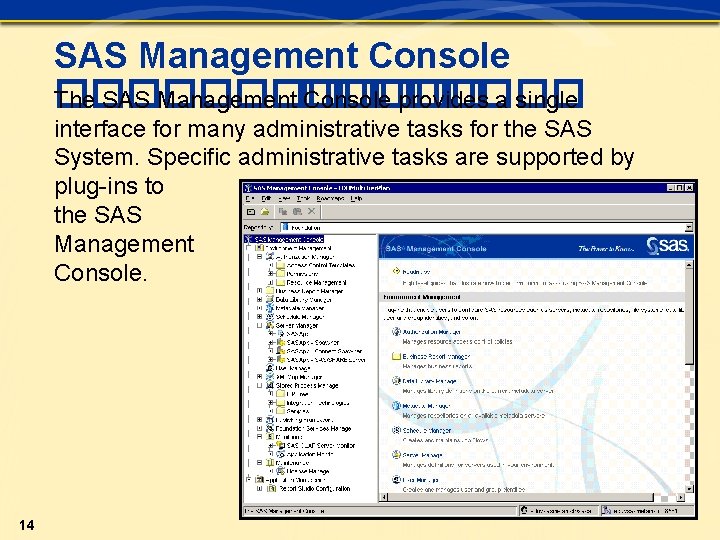The width and height of the screenshot is (720, 540).
Task: Collapse the Monitoring tree node
Action: (259, 437)
